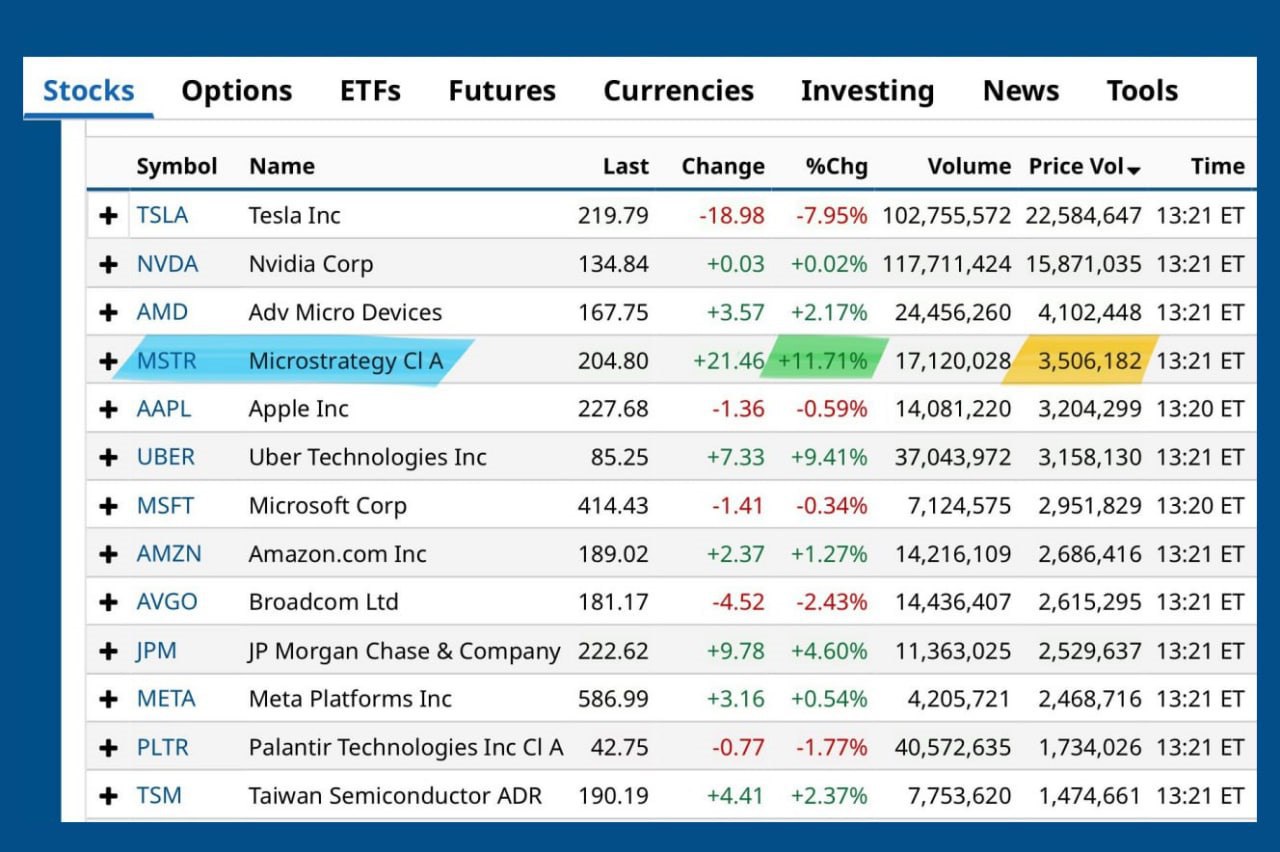1280x852 pixels.
Task: Click the yellow highlighted MSTR price volume
Action: 1090,361
